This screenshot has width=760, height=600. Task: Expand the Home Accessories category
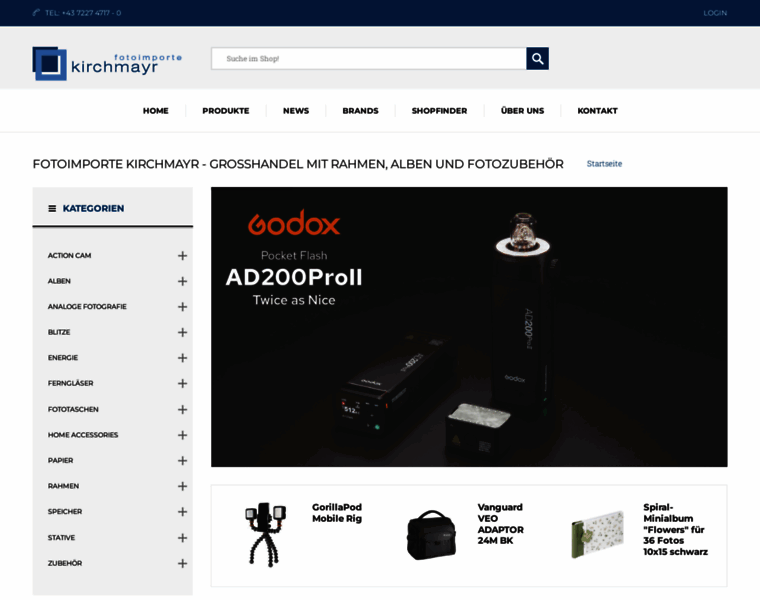(x=182, y=435)
